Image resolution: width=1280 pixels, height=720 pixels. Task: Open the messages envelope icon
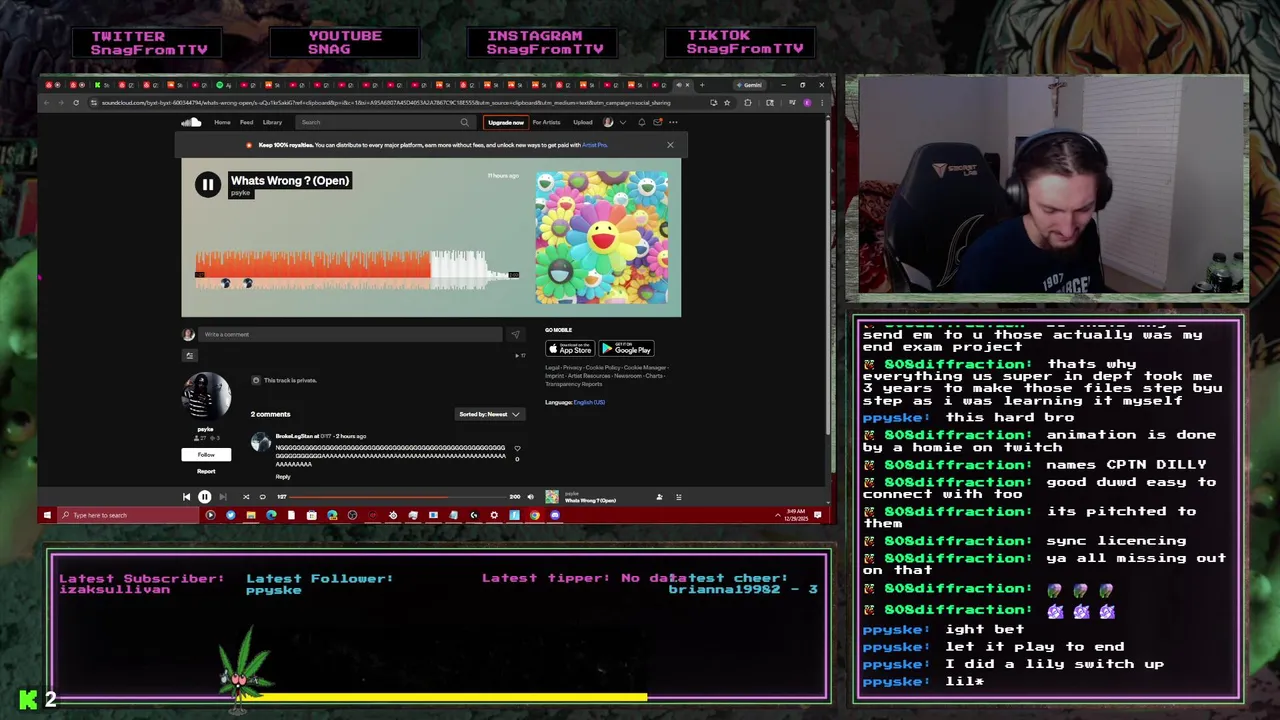[x=657, y=122]
